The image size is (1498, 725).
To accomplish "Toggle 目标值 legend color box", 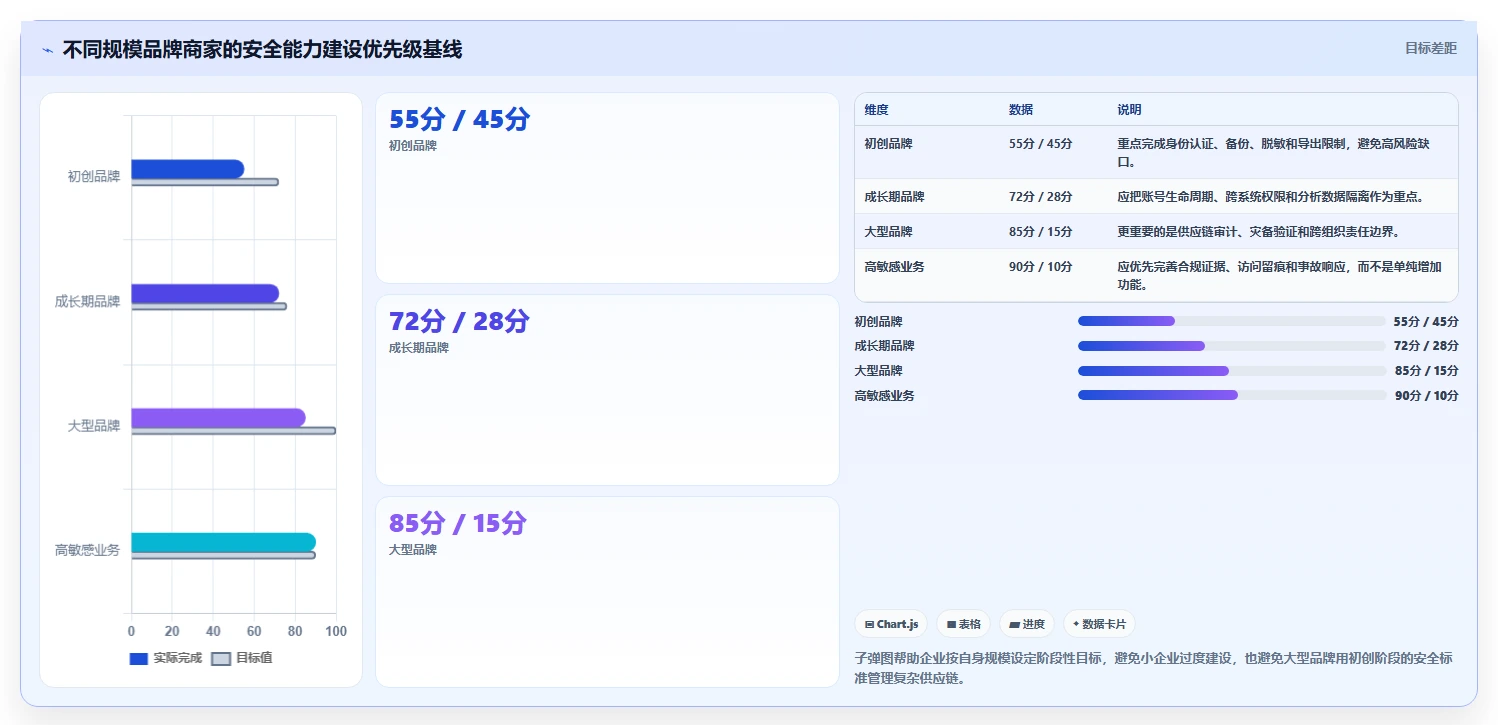I will coord(221,658).
